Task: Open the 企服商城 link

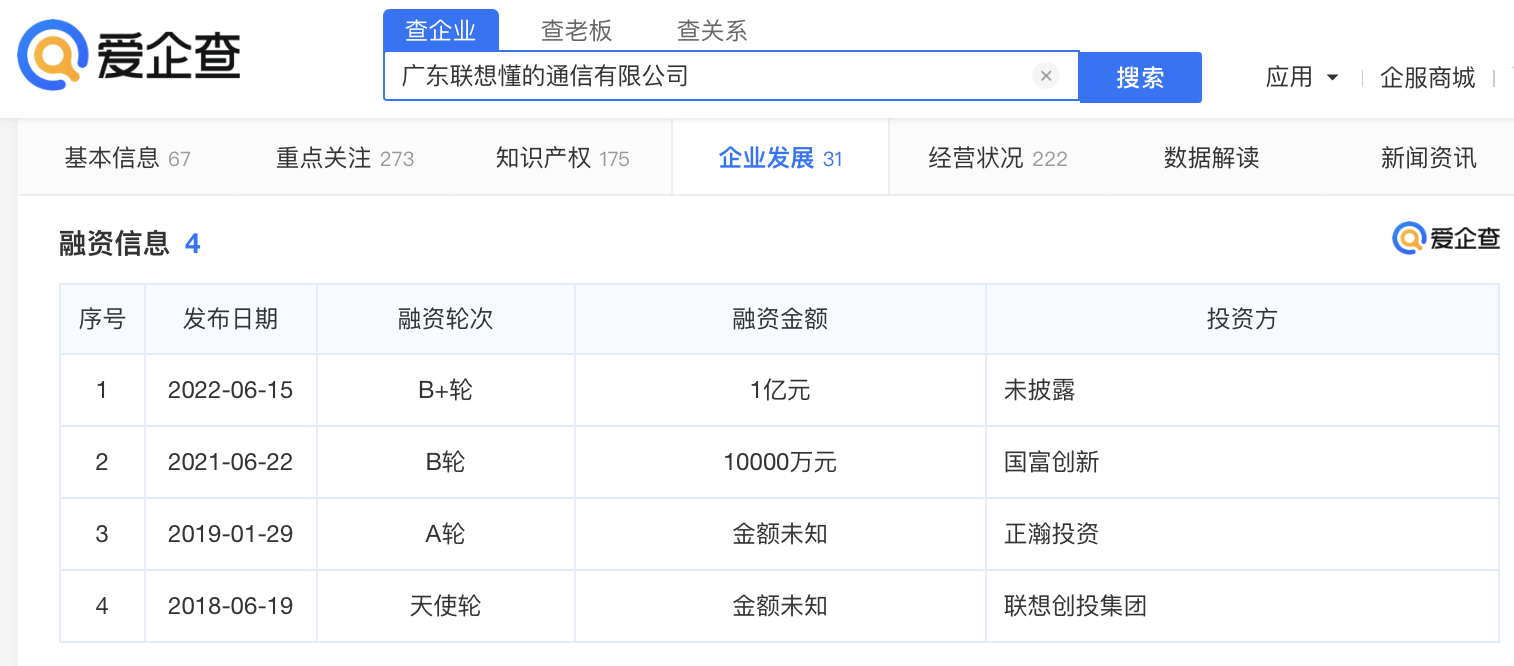Action: [1428, 77]
